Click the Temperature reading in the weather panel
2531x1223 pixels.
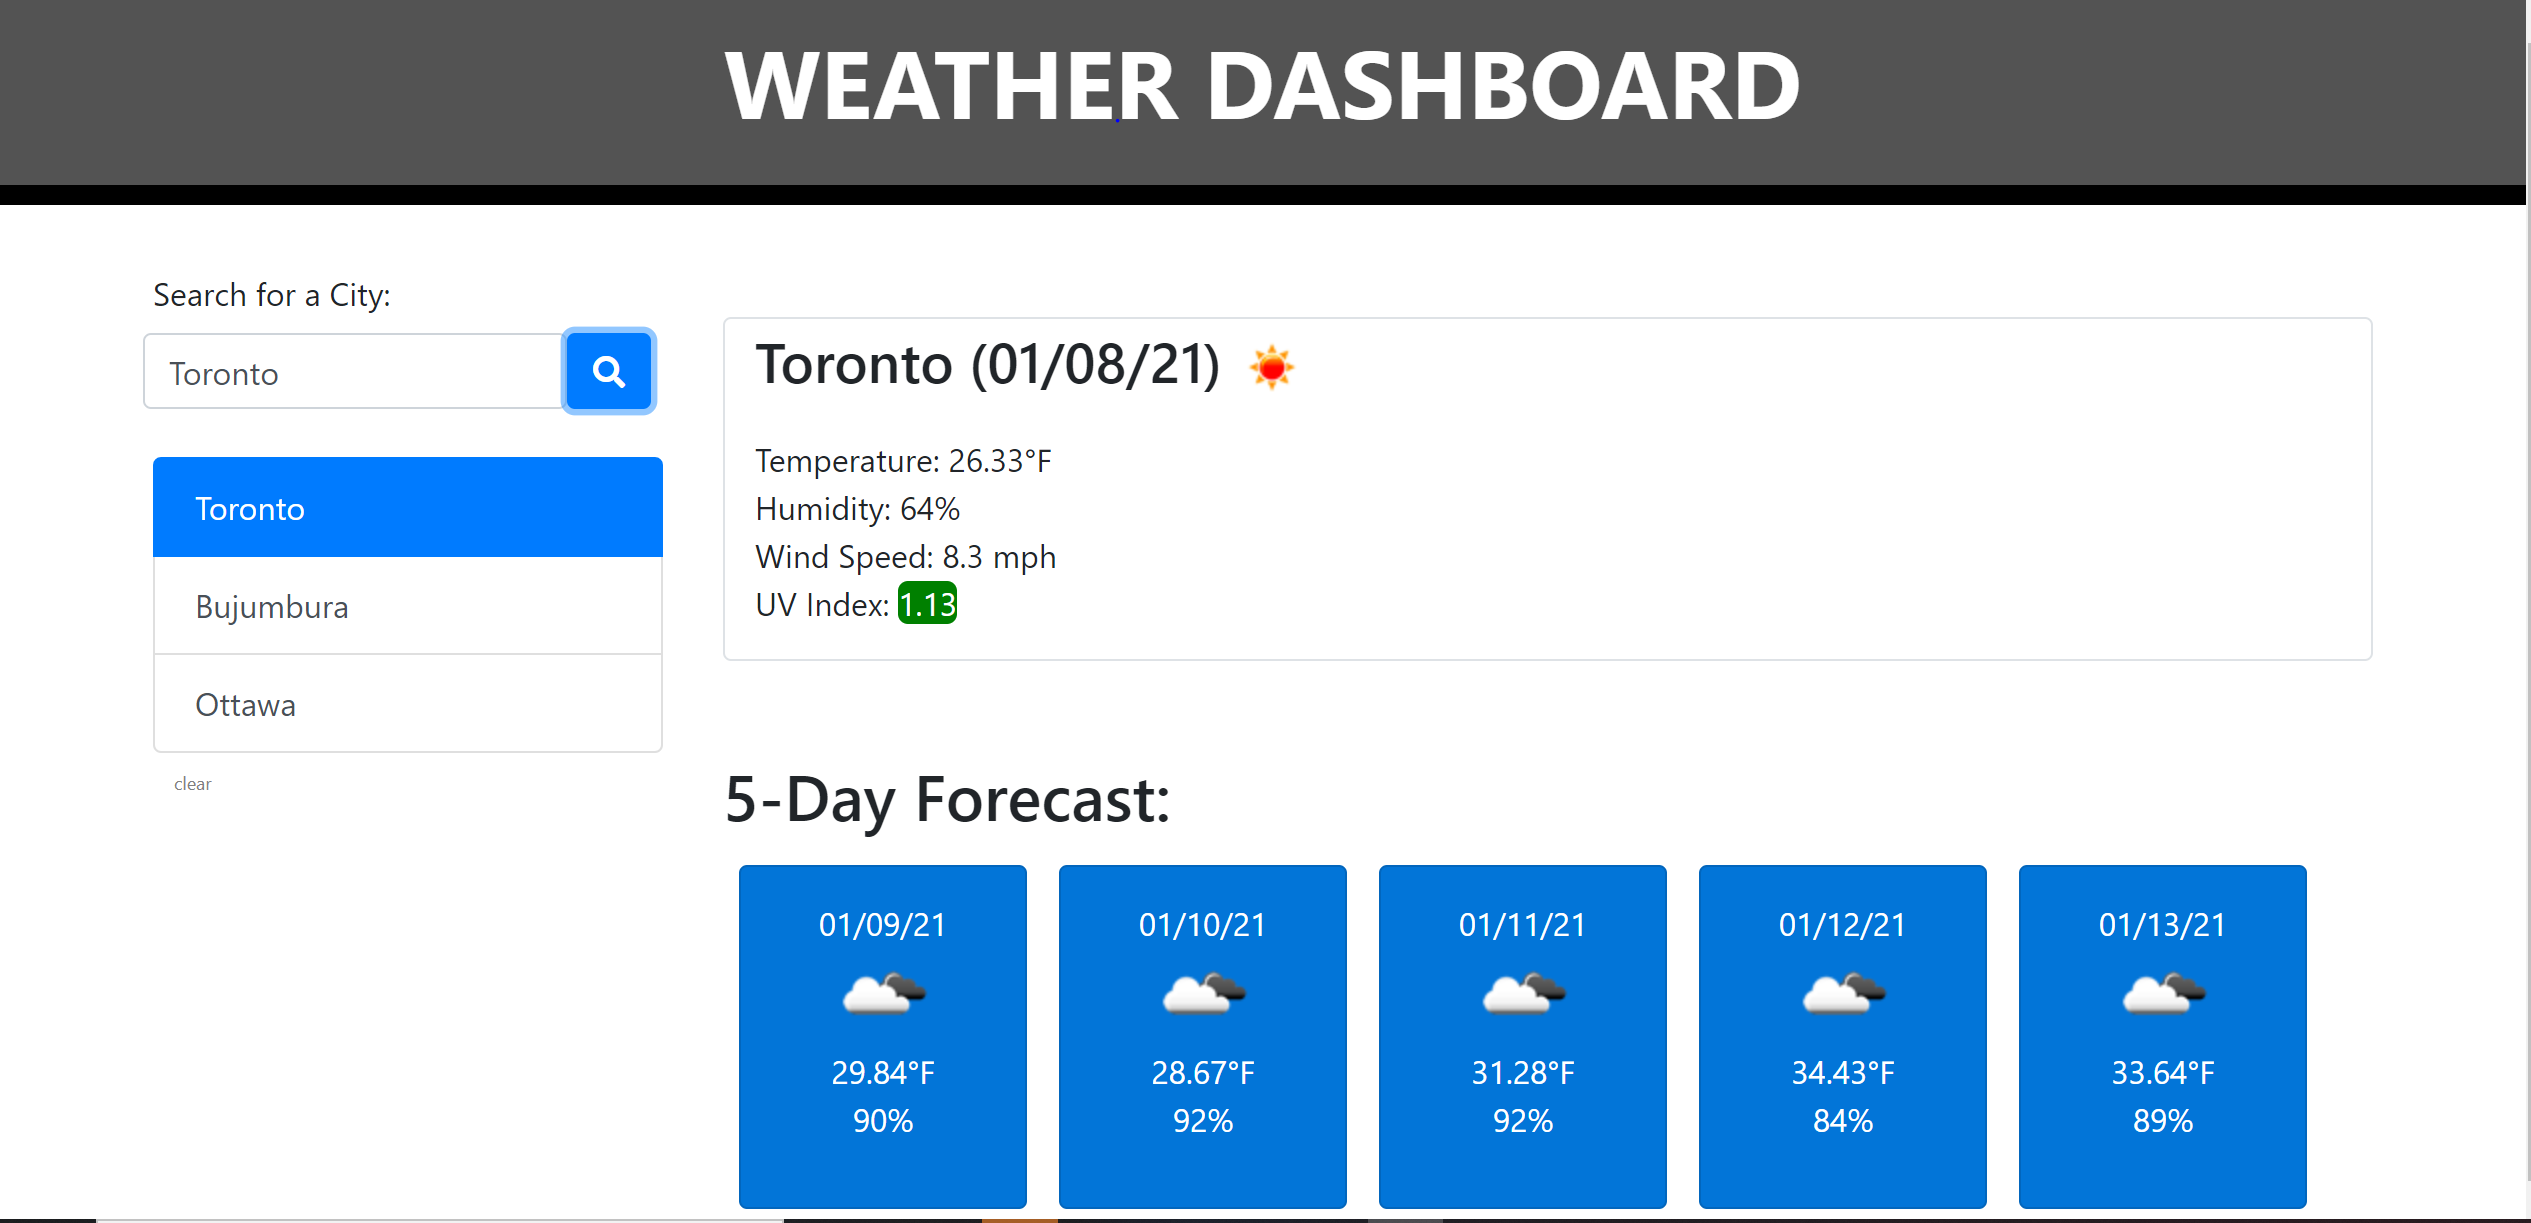[x=901, y=460]
